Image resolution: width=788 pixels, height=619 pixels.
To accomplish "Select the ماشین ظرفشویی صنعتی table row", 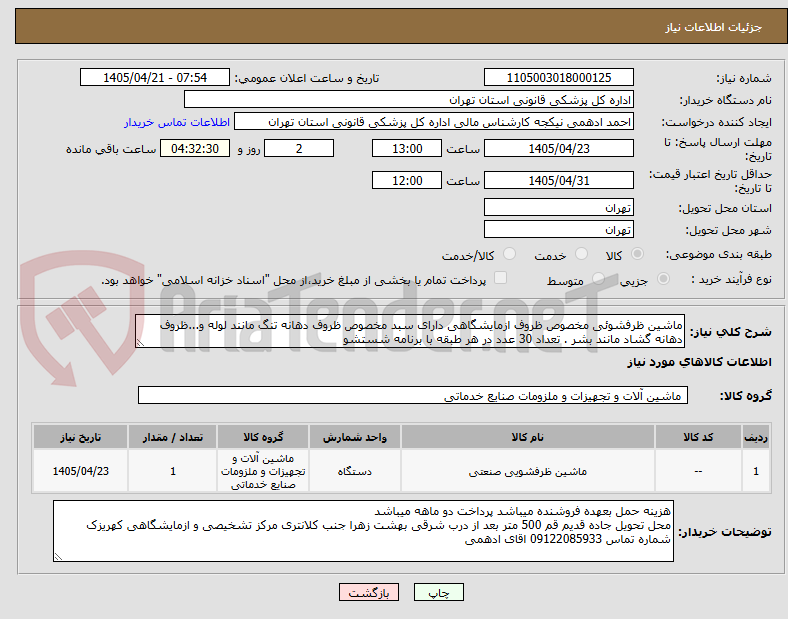I will [401, 471].
